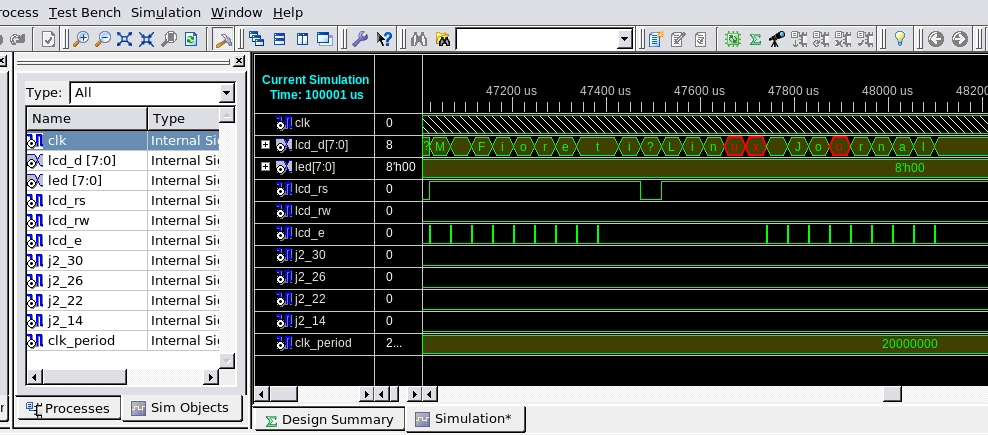Click the Name column header
The height and width of the screenshot is (435, 988).
85,118
